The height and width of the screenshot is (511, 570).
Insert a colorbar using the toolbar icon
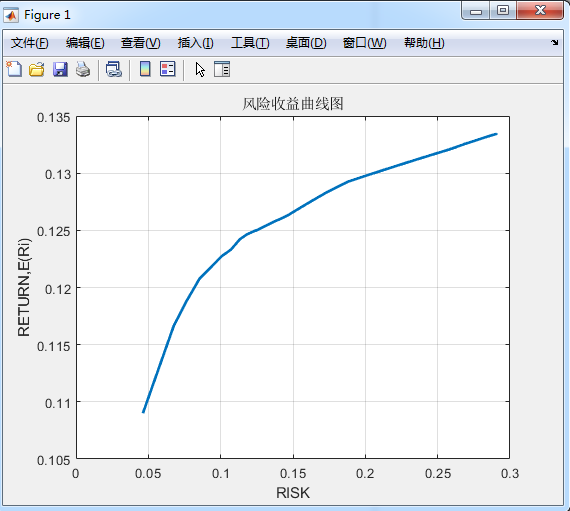tap(145, 68)
